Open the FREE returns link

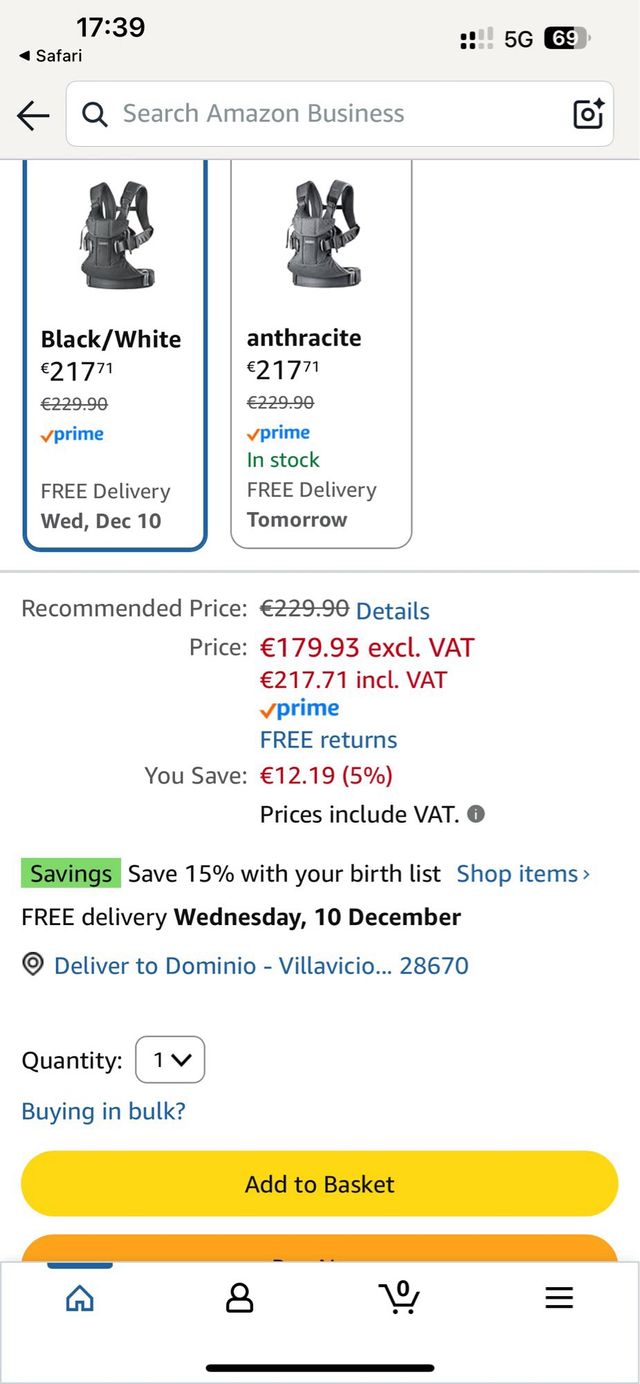click(328, 740)
